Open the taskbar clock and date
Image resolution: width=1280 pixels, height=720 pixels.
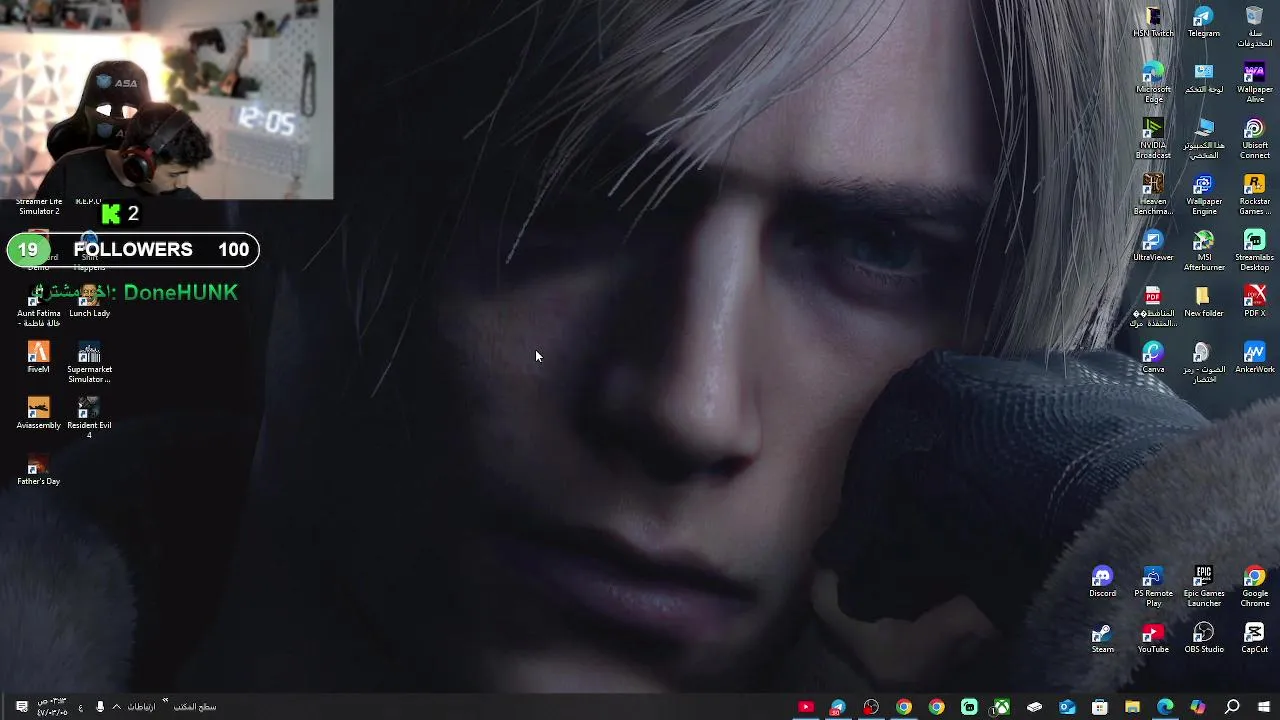coord(52,707)
